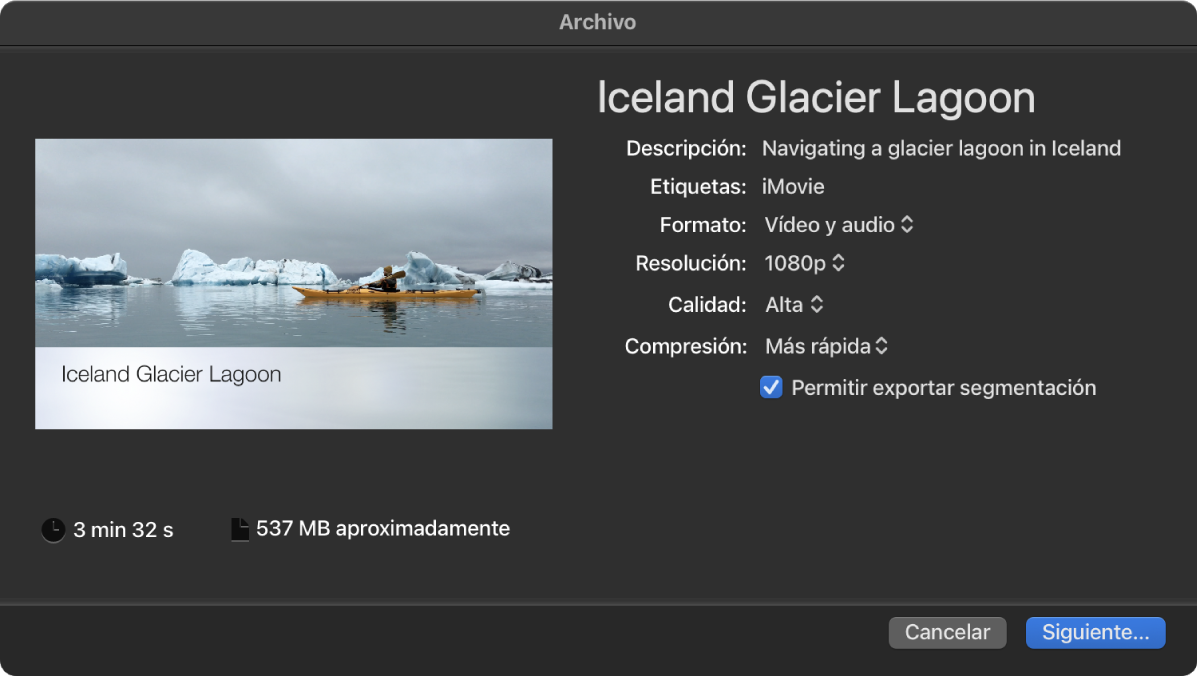
Task: Click the 537 MB aproximadamente text
Action: click(x=382, y=529)
